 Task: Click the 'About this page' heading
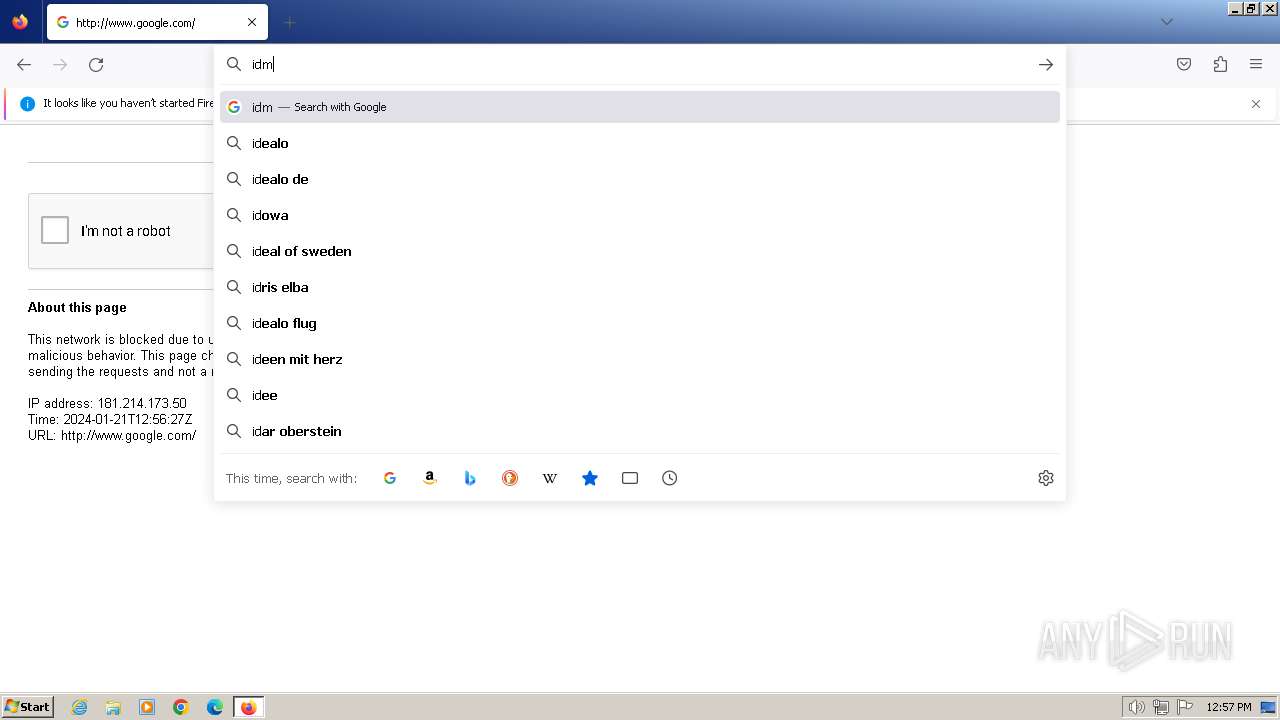pyautogui.click(x=77, y=307)
